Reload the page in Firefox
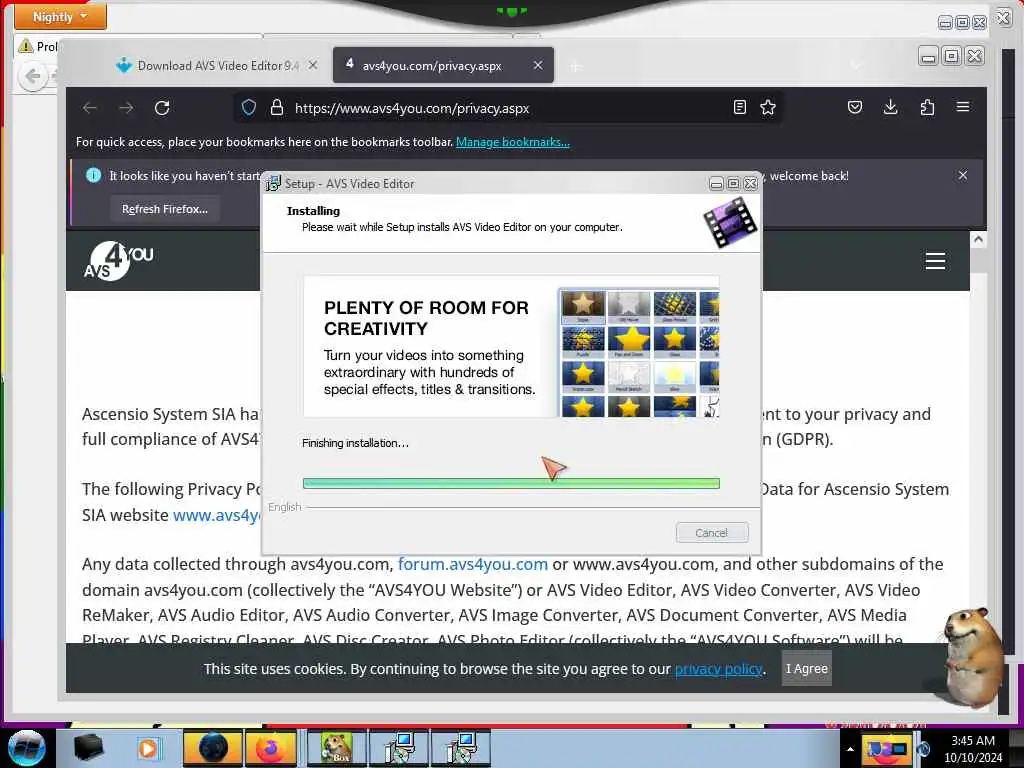The height and width of the screenshot is (768, 1024). click(162, 108)
